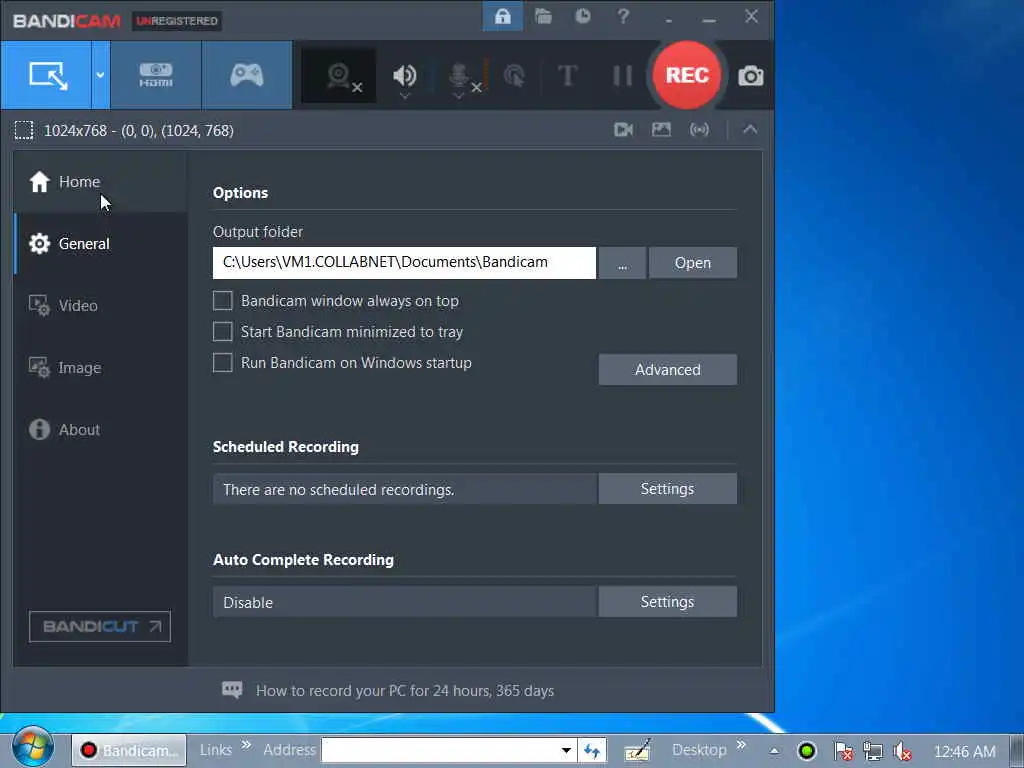Click the green circle tray icon
This screenshot has height=768, width=1024.
tap(807, 751)
